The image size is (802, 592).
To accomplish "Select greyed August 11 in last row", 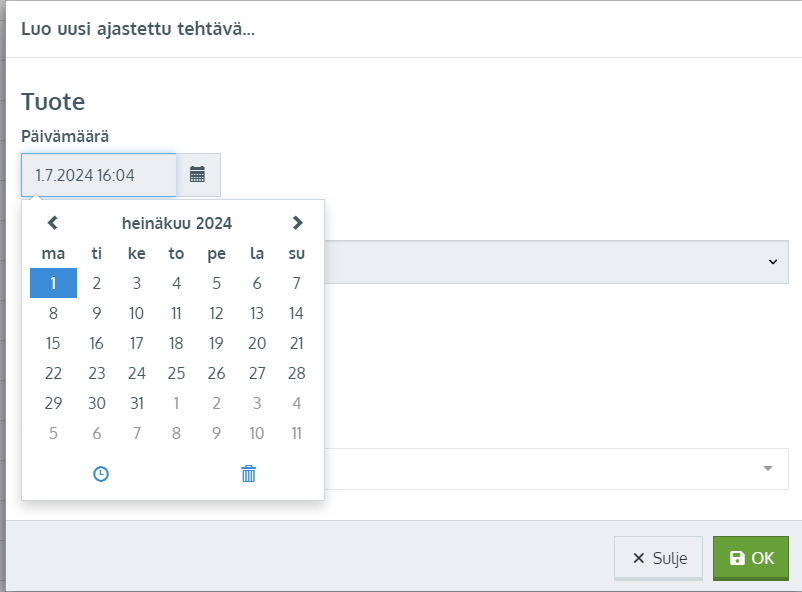I will click(x=297, y=434).
